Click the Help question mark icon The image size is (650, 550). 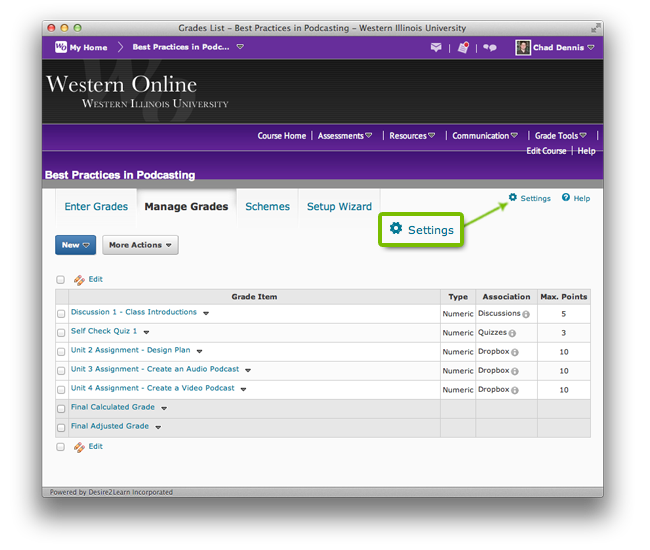[566, 198]
